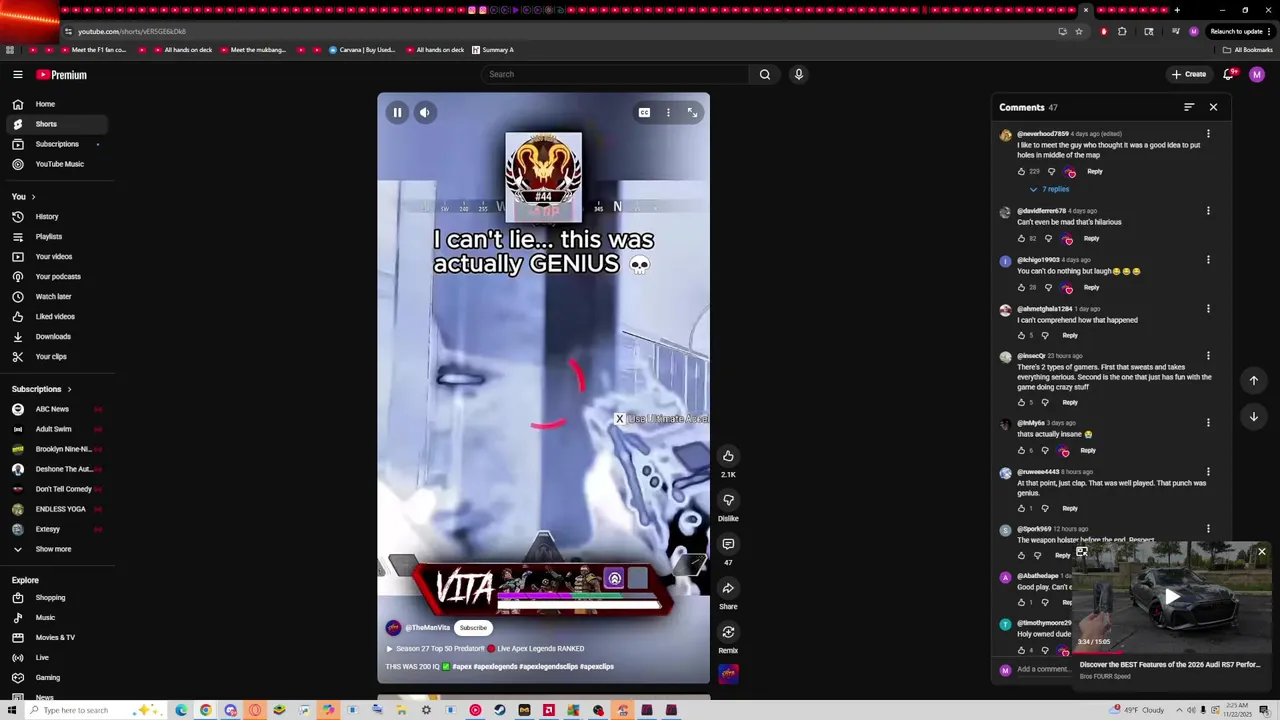Image resolution: width=1280 pixels, height=720 pixels.
Task: Open YouTube Music in sidebar
Action: tap(58, 164)
